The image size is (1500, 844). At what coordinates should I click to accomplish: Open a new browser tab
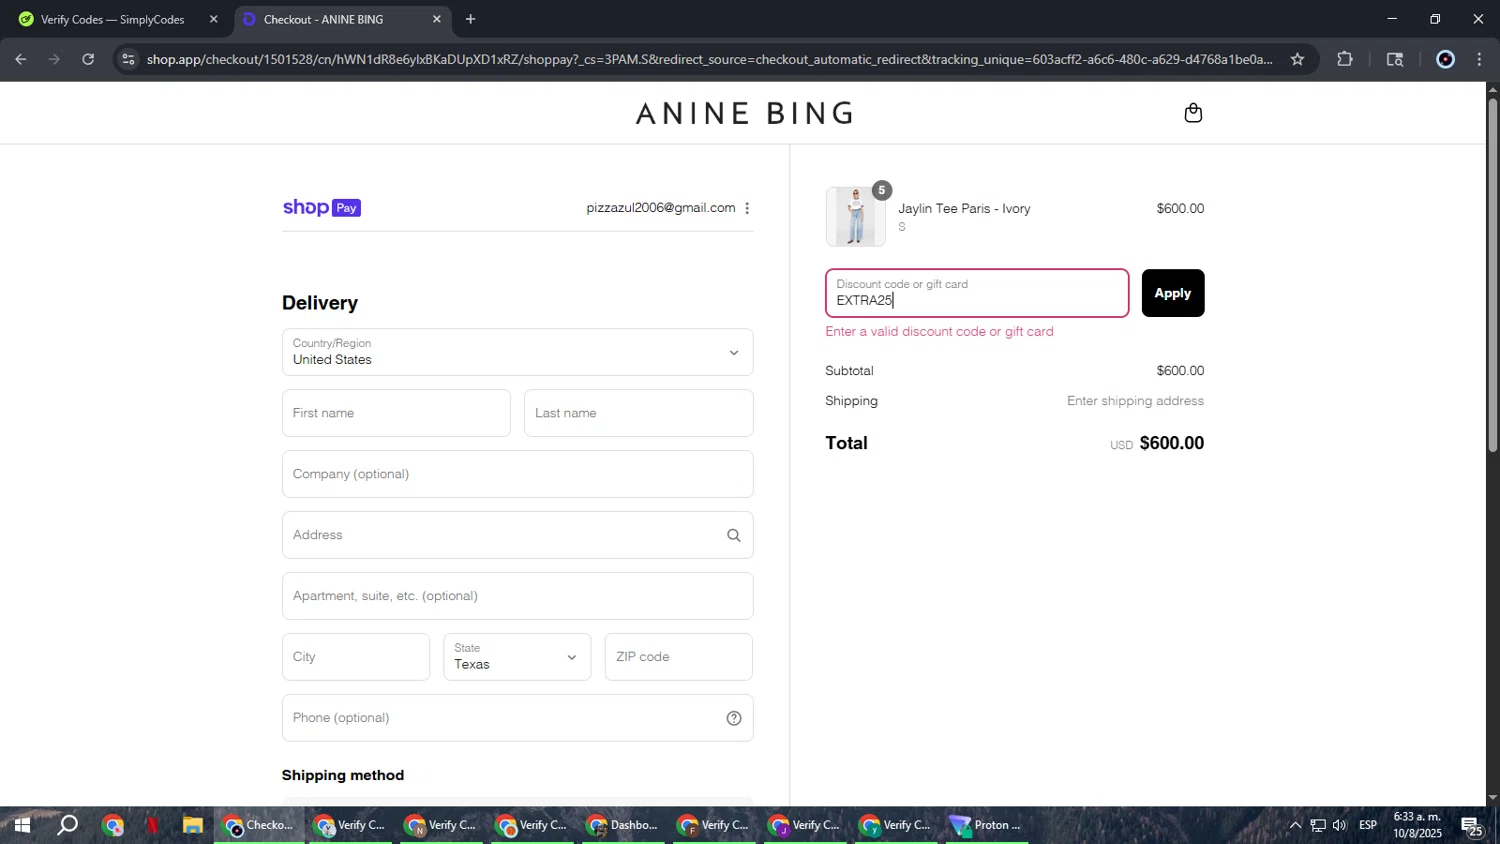(470, 19)
